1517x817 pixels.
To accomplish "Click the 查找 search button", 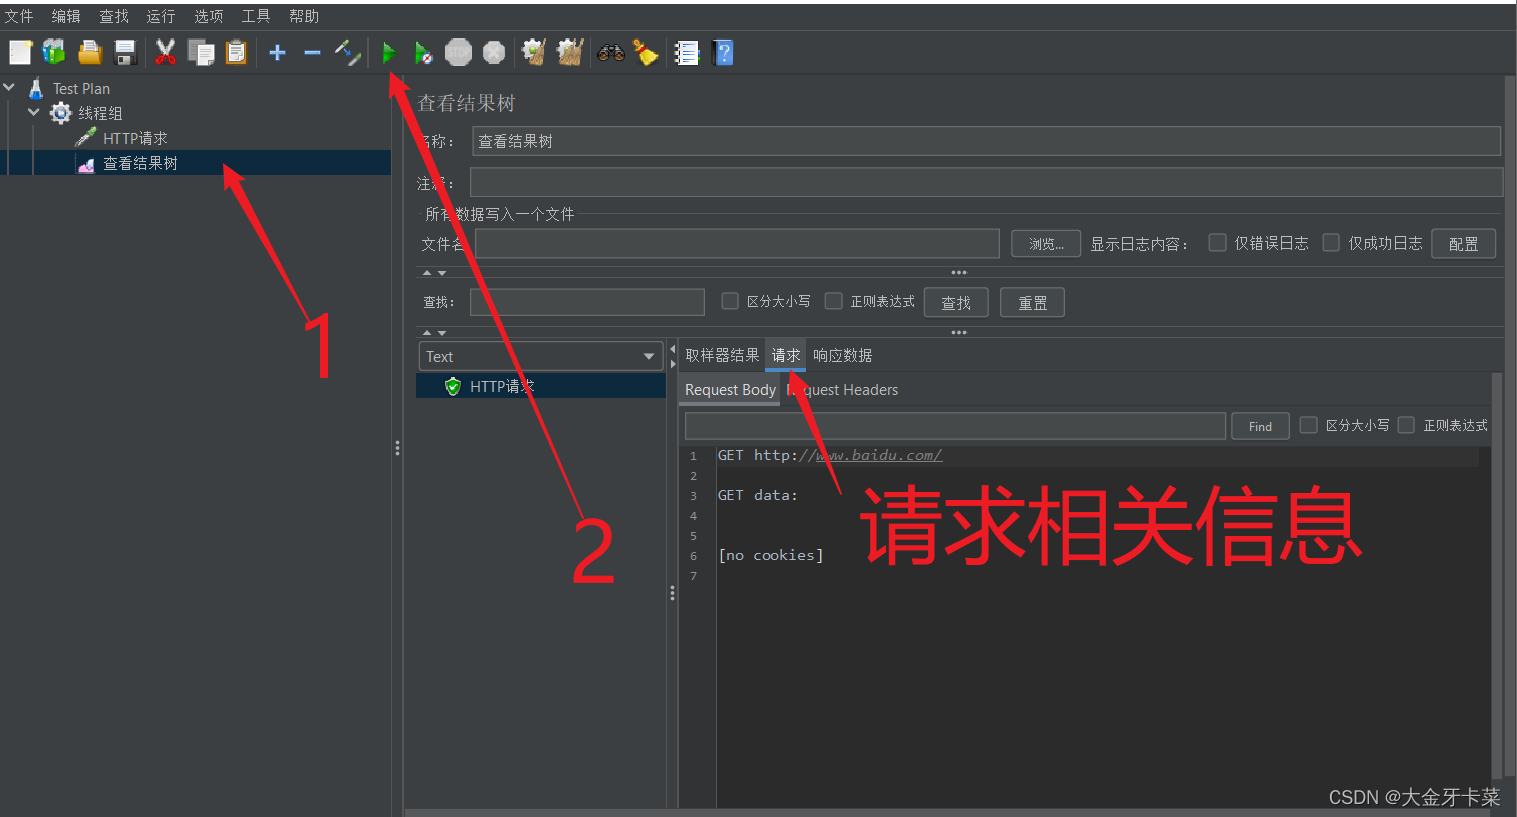I will (x=956, y=302).
